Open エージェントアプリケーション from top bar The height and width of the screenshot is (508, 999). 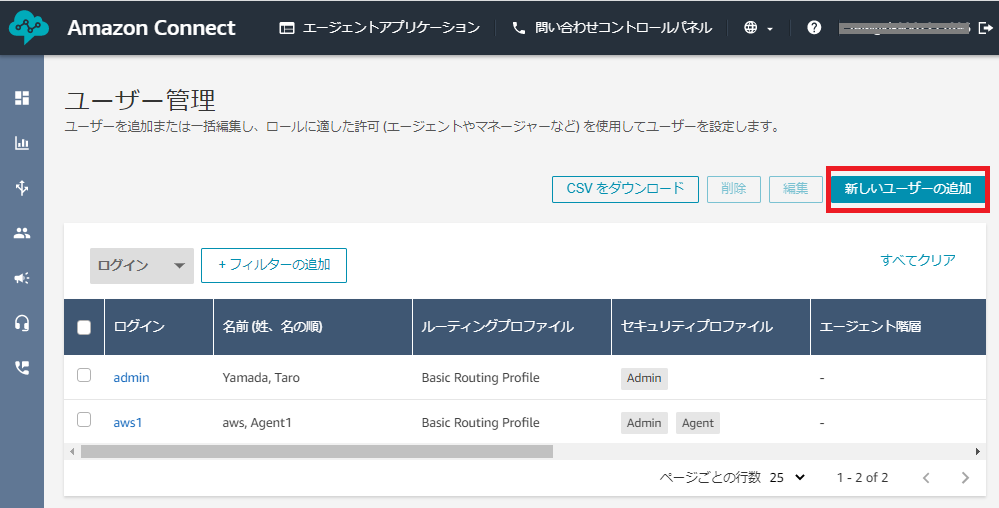click(380, 27)
